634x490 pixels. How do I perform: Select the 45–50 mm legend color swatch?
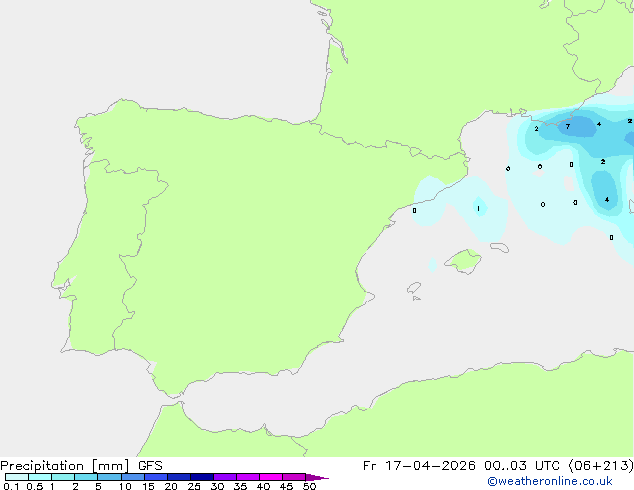(294, 477)
